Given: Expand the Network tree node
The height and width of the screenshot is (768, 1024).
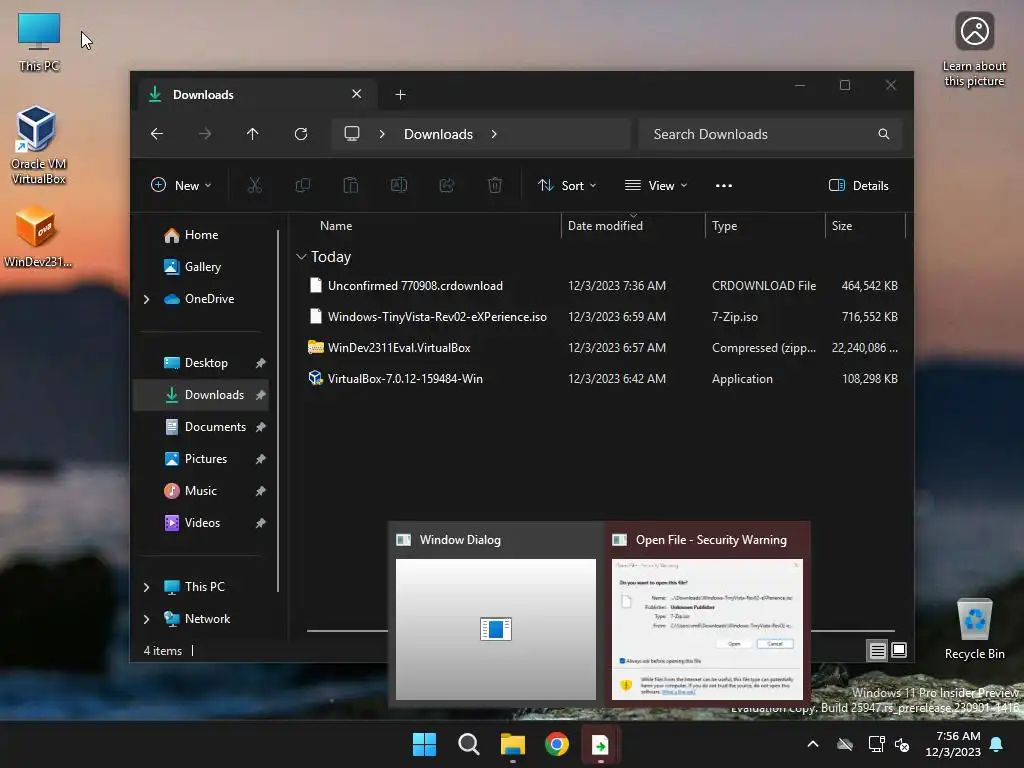Looking at the screenshot, I should point(147,619).
